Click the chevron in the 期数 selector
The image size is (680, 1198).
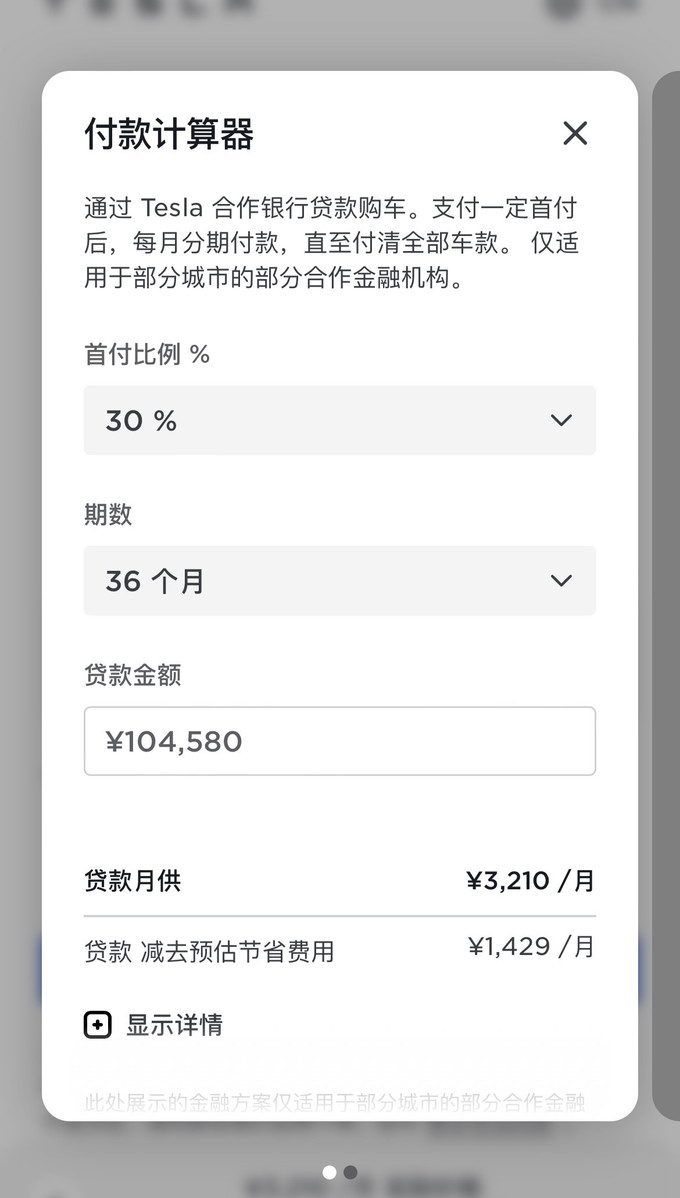[561, 581]
